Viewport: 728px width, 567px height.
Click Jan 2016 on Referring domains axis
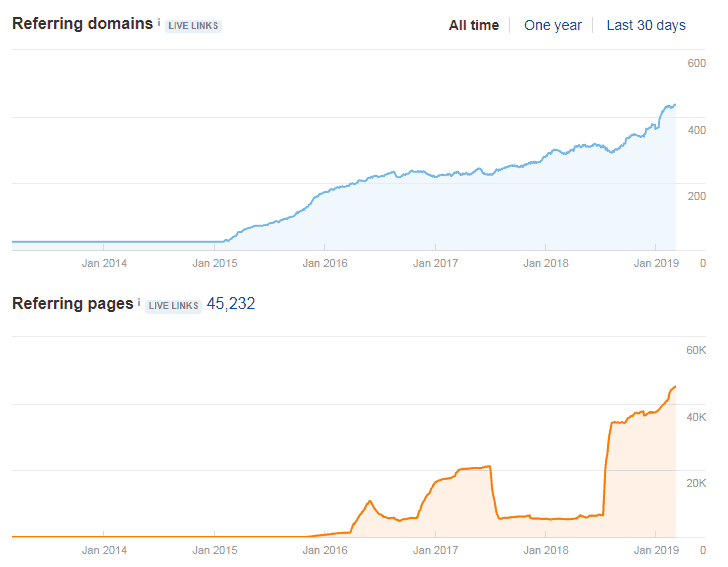point(324,263)
